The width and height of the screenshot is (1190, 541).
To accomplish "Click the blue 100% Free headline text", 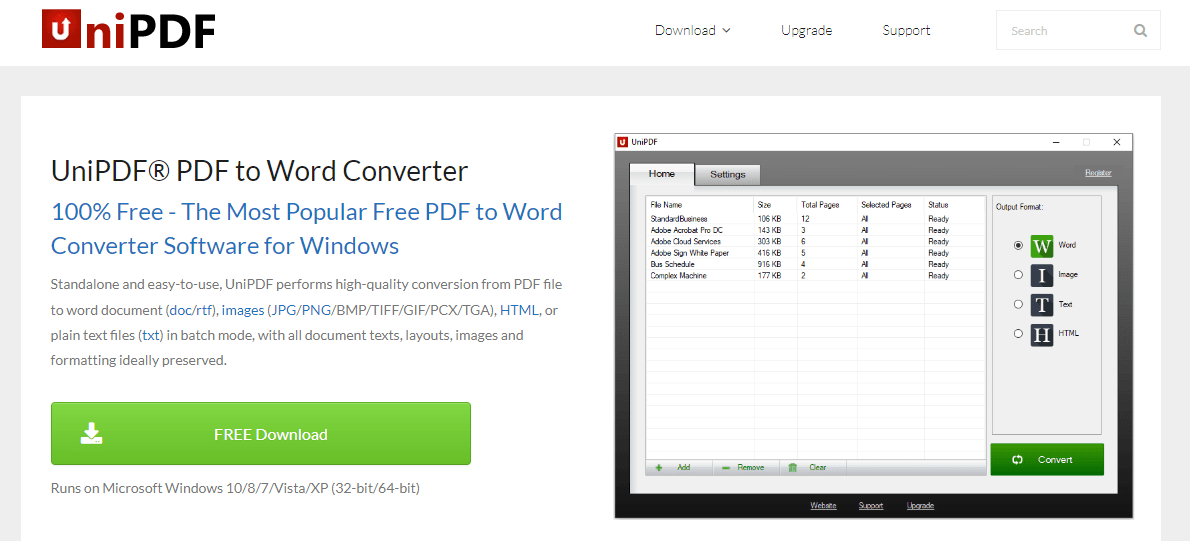I will pos(307,228).
